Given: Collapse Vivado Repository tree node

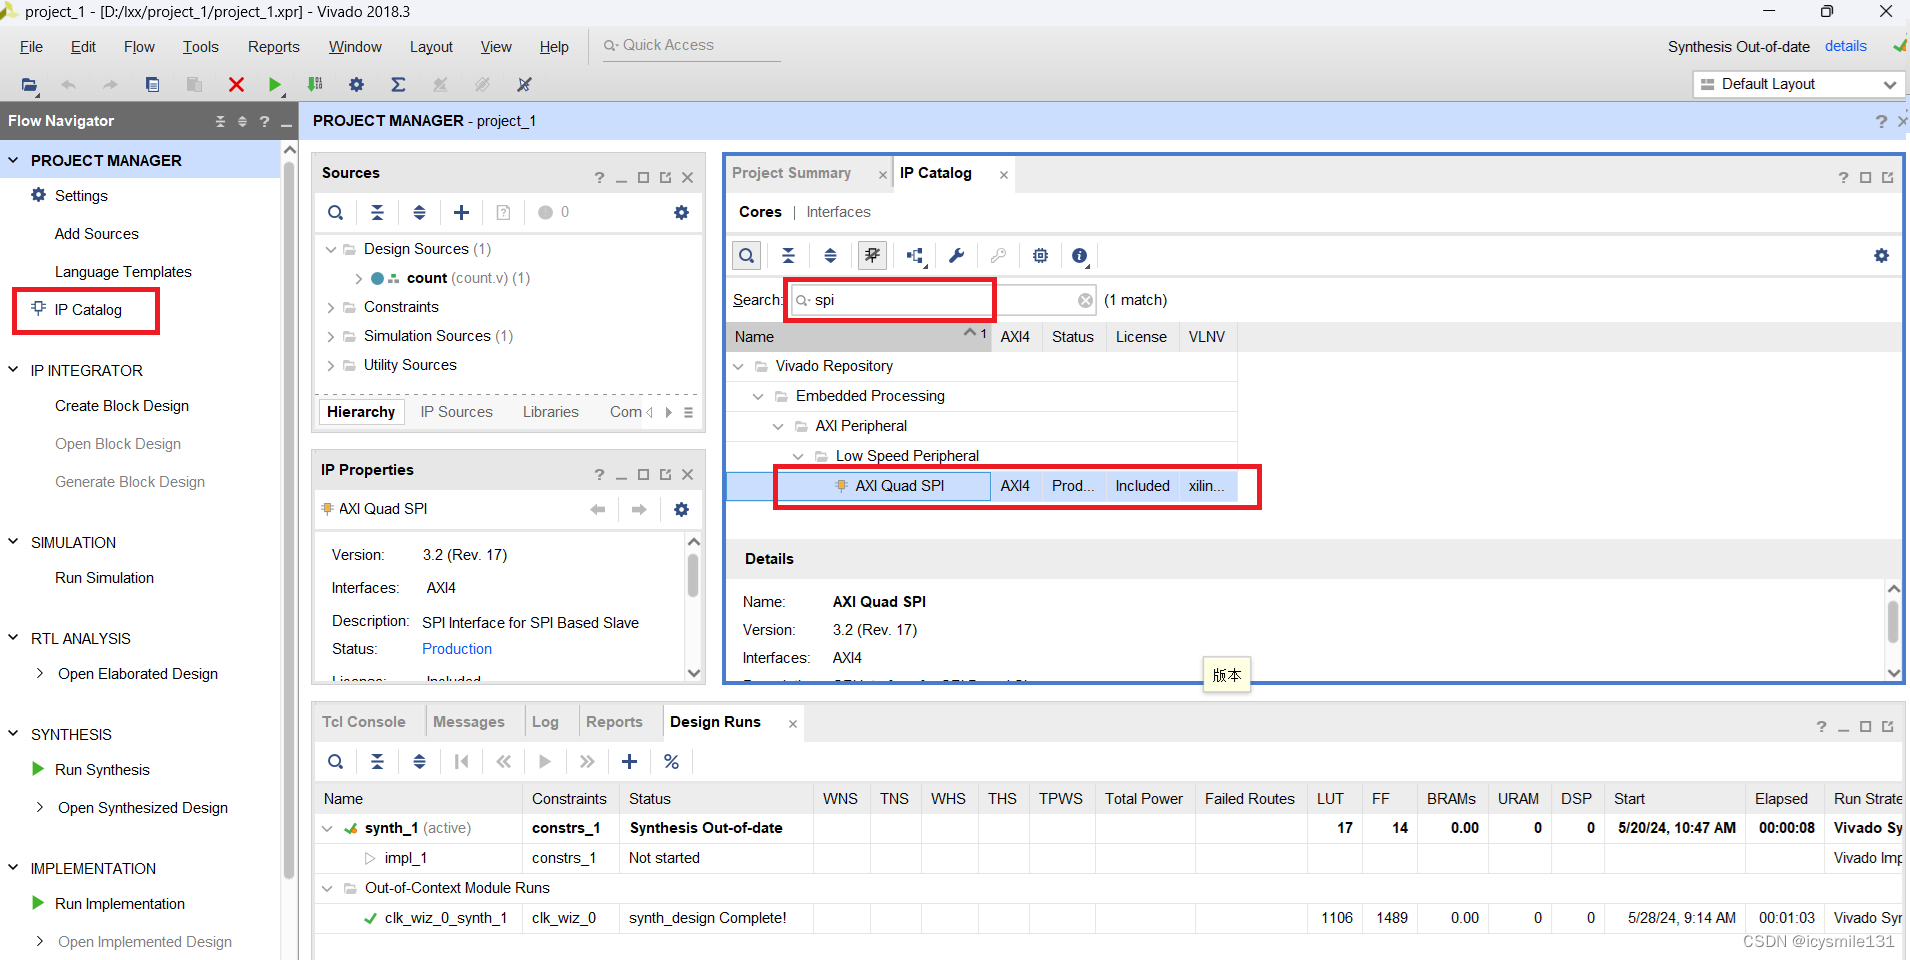Looking at the screenshot, I should coord(739,366).
